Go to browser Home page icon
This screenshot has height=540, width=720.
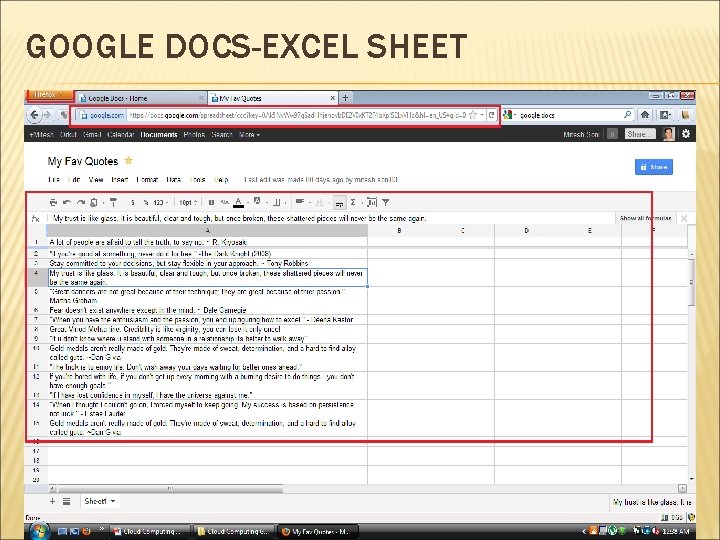(645, 115)
